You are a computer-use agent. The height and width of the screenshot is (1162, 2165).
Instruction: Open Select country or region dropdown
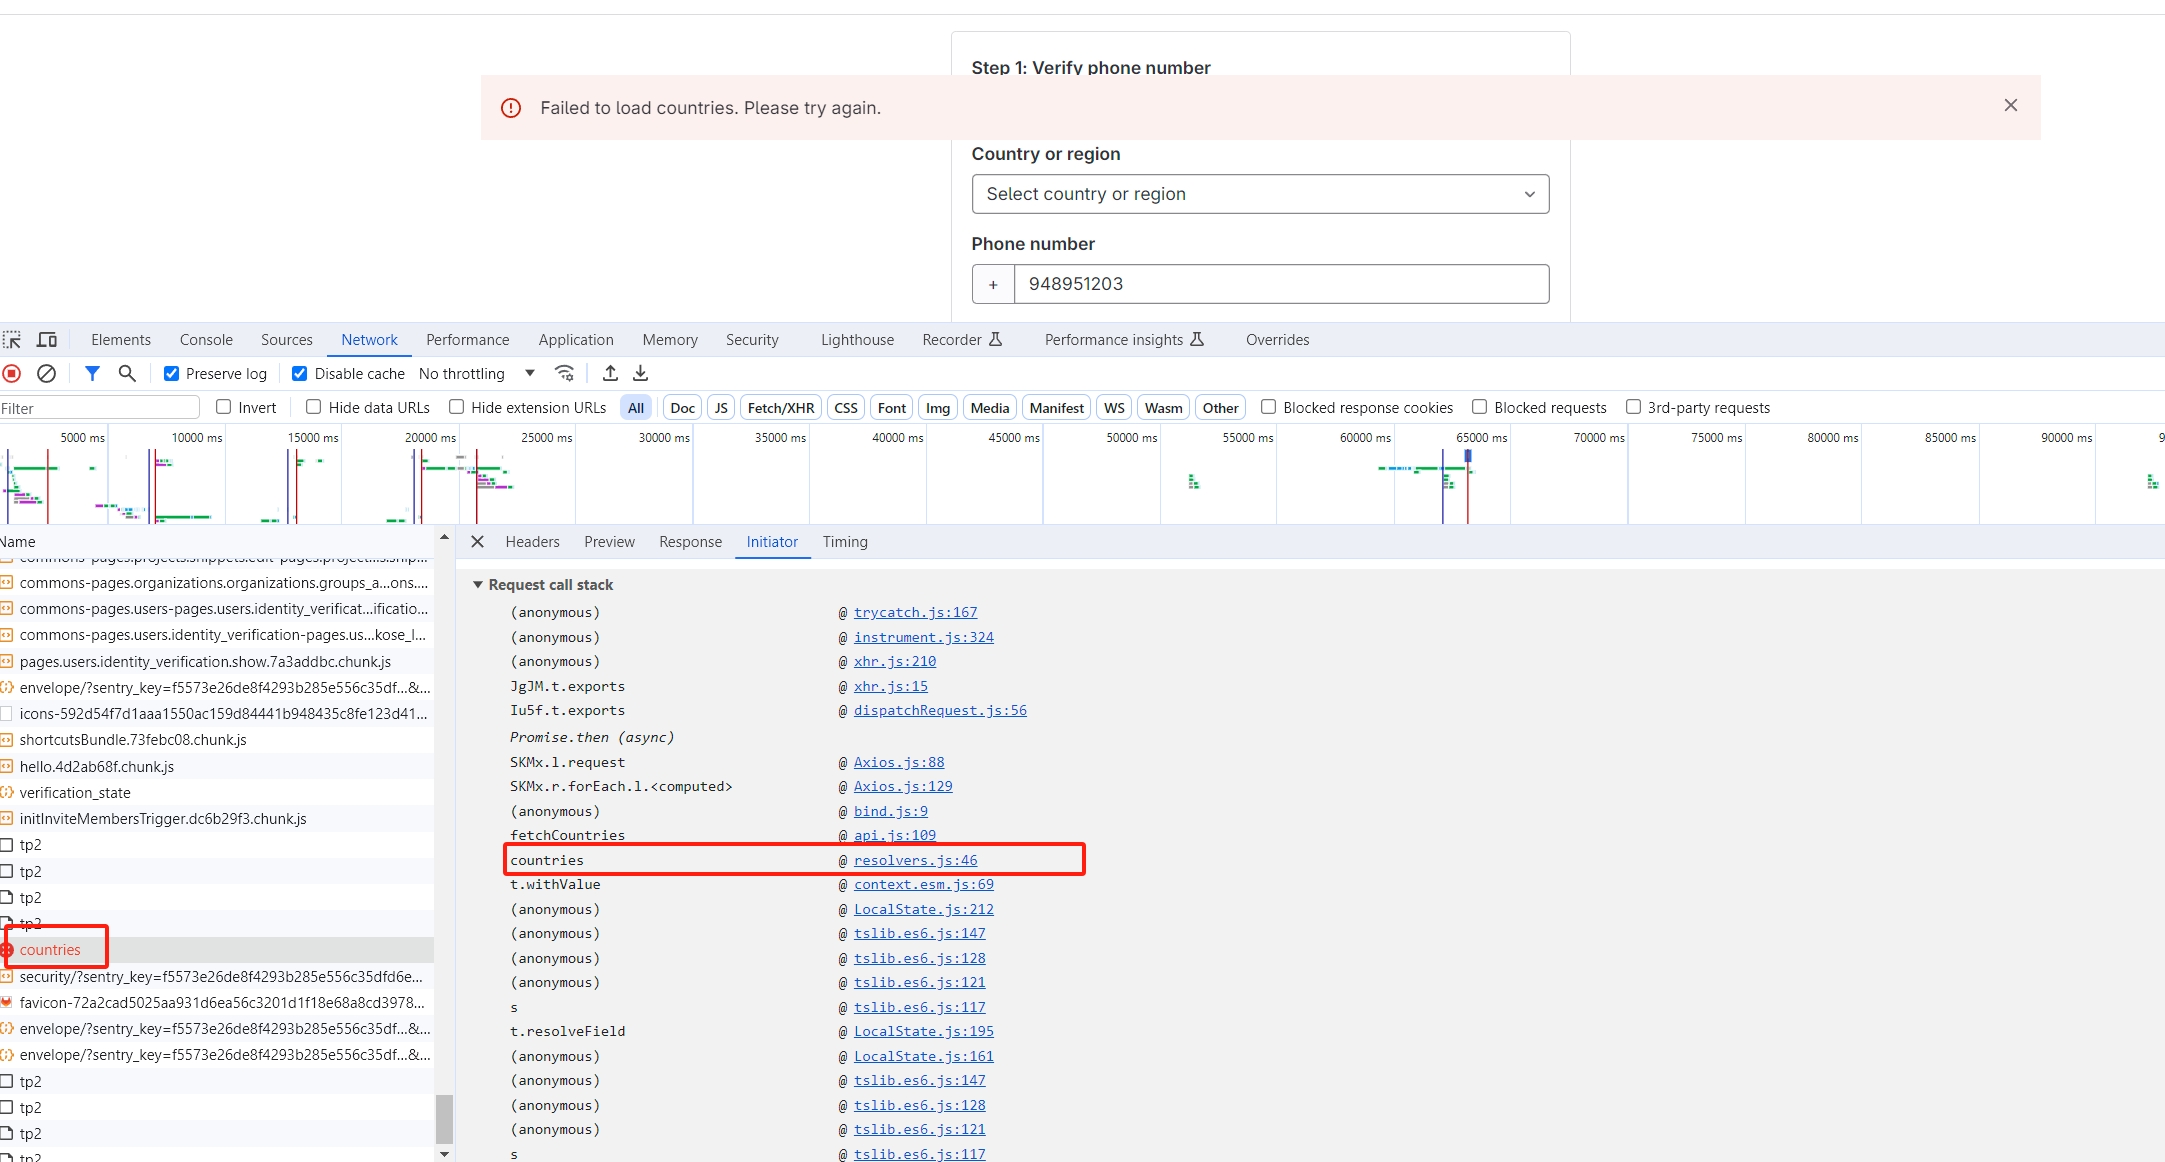coord(1260,194)
